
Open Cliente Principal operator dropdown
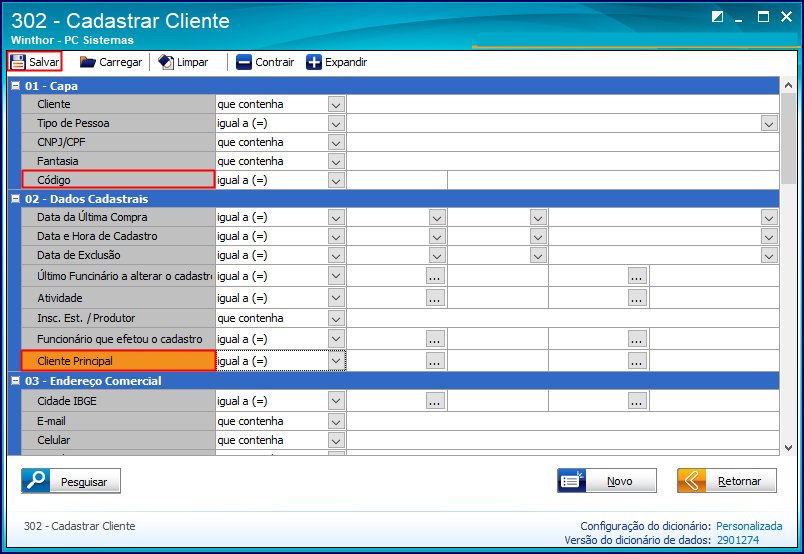click(x=336, y=361)
